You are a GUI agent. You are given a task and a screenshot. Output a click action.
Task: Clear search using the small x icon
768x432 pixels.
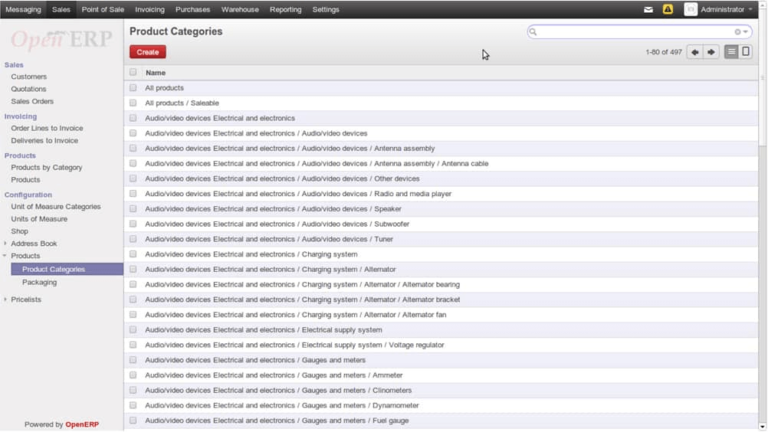point(738,32)
